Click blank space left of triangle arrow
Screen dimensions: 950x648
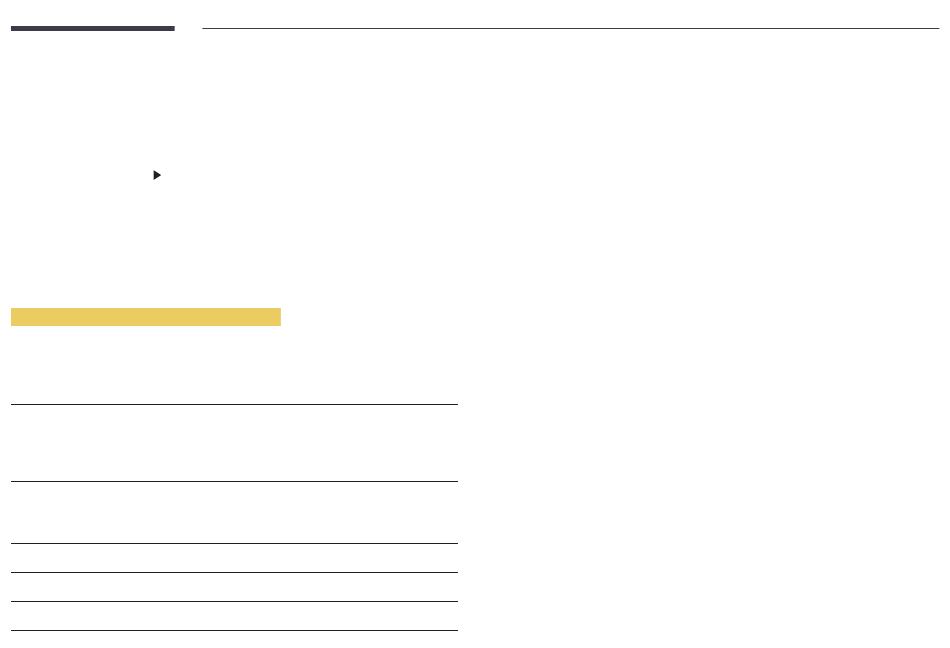click(x=79, y=175)
